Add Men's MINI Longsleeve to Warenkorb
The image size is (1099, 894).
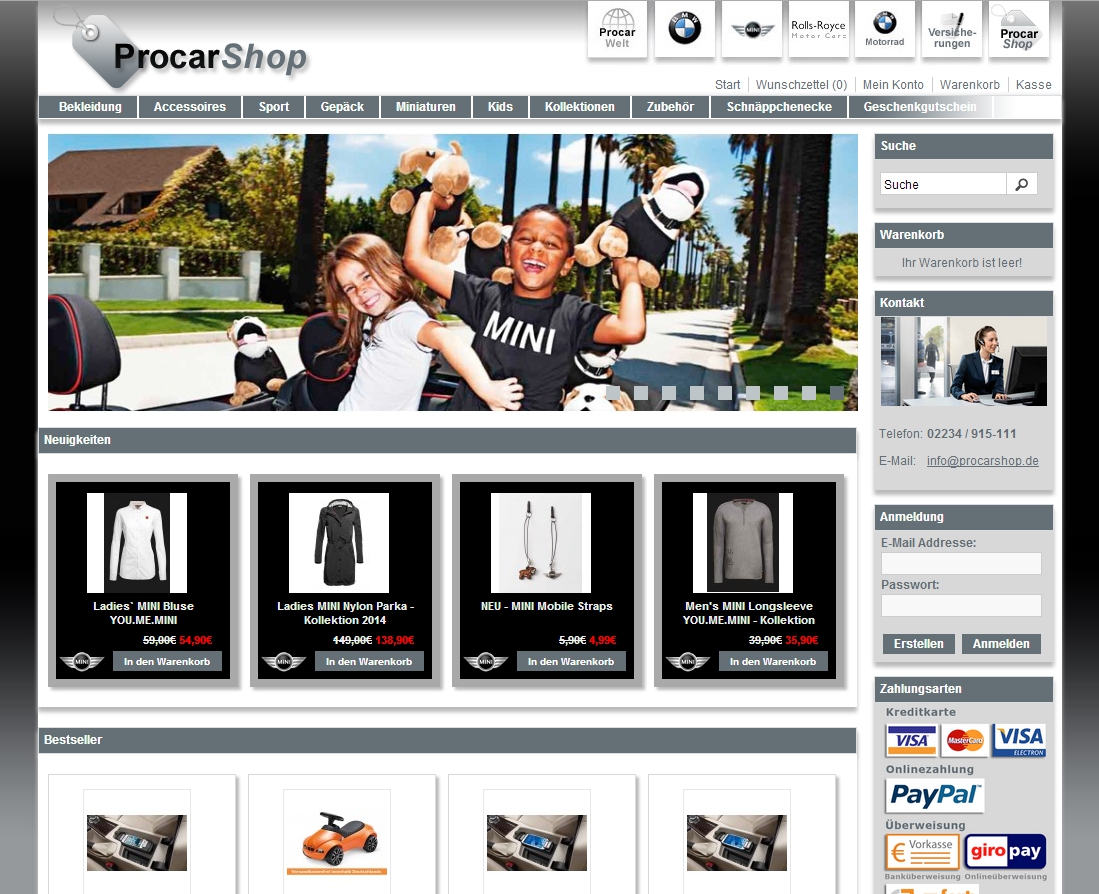pos(772,661)
